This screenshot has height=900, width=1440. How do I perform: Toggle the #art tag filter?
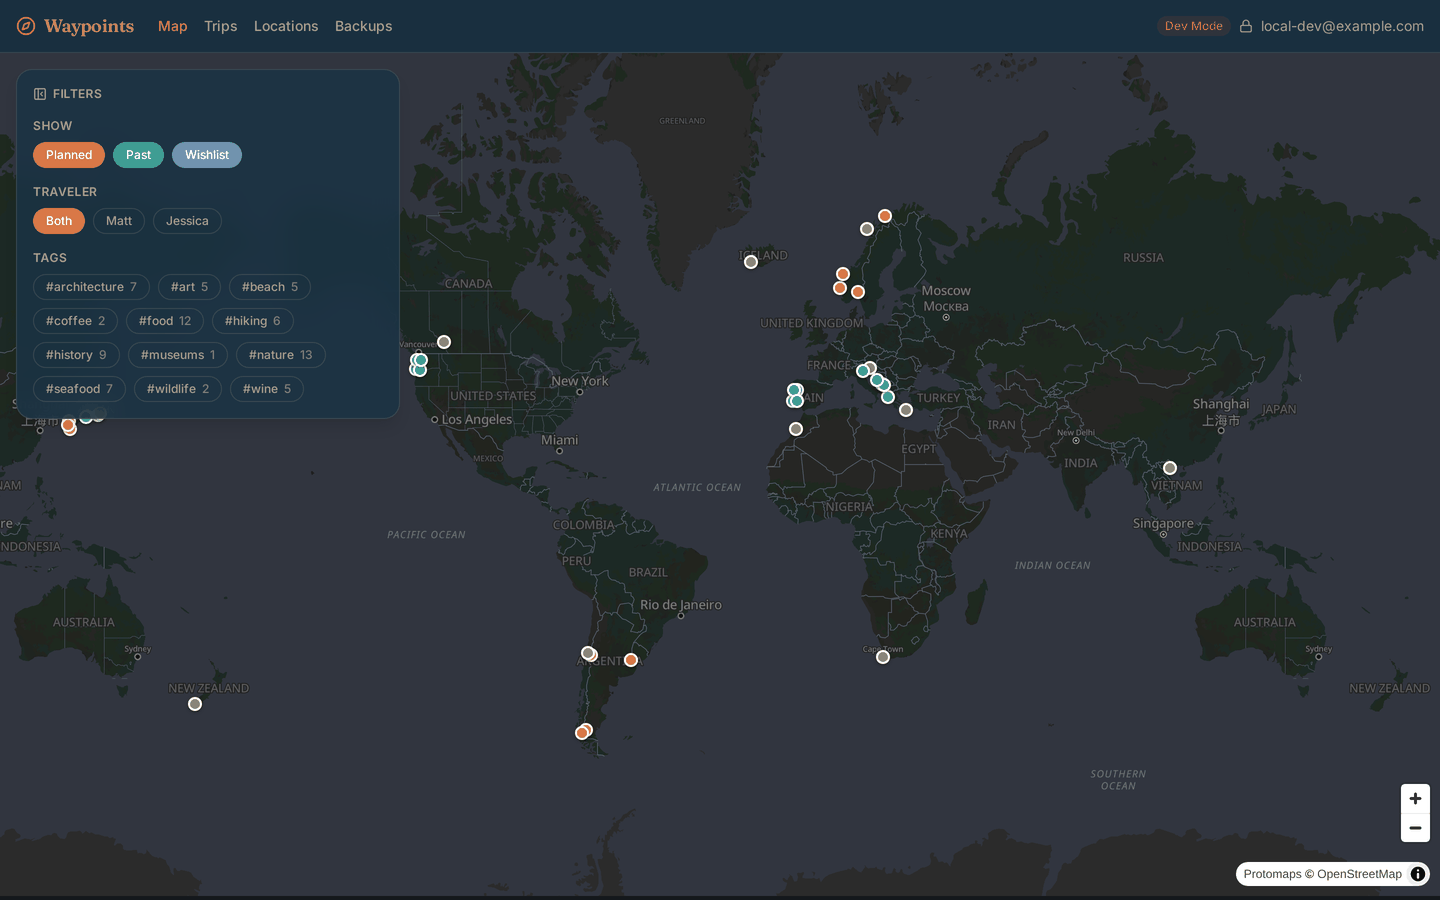point(189,287)
